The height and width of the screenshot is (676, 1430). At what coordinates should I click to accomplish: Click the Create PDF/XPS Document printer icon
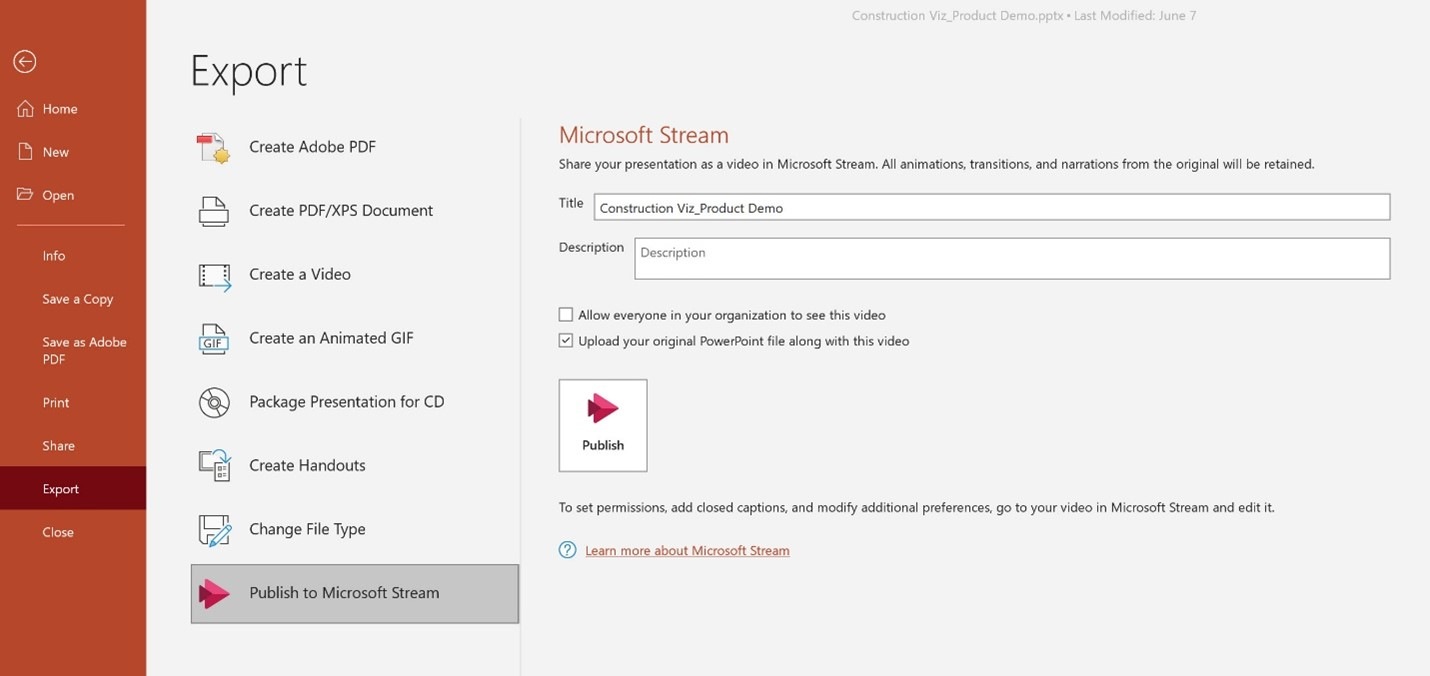pyautogui.click(x=214, y=211)
